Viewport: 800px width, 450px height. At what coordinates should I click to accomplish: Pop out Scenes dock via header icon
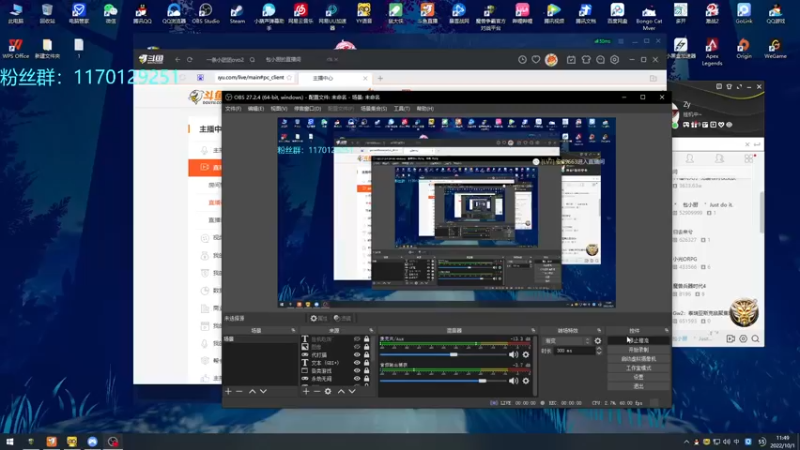293,331
